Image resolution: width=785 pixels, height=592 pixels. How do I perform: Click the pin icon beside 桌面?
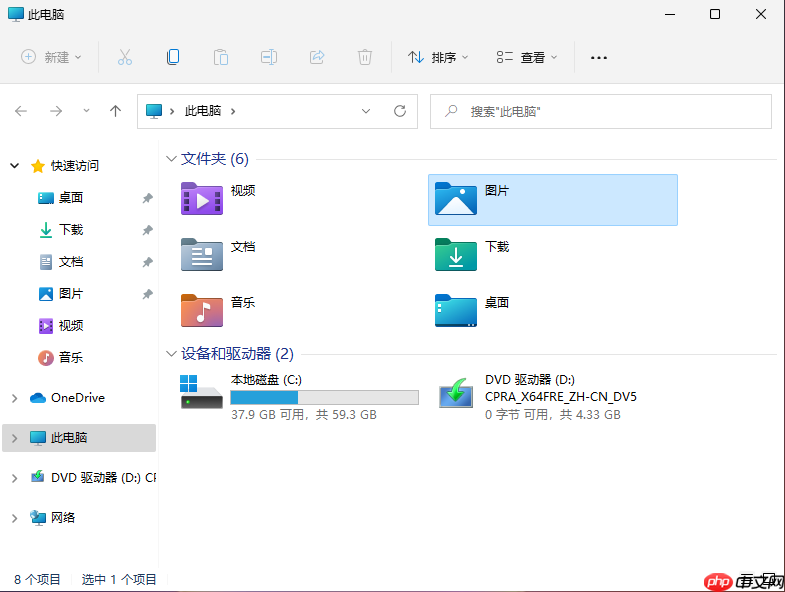coord(147,198)
